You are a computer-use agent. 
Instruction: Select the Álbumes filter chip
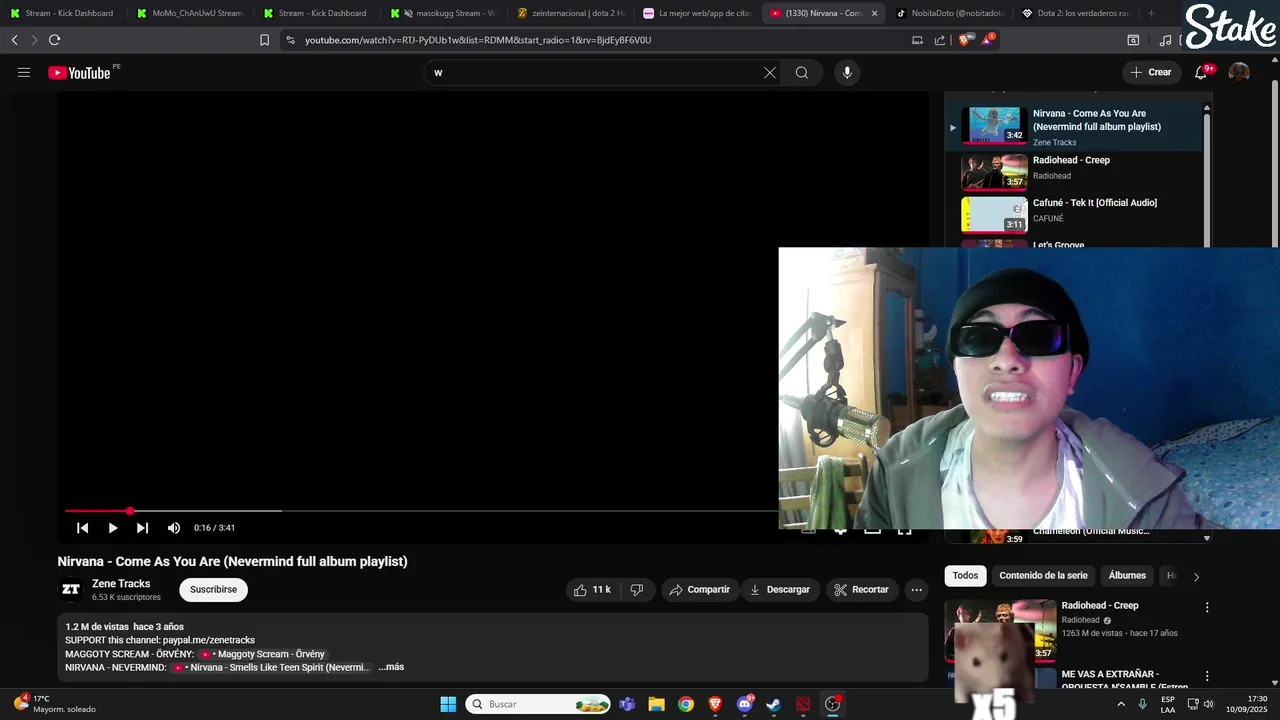click(x=1127, y=576)
